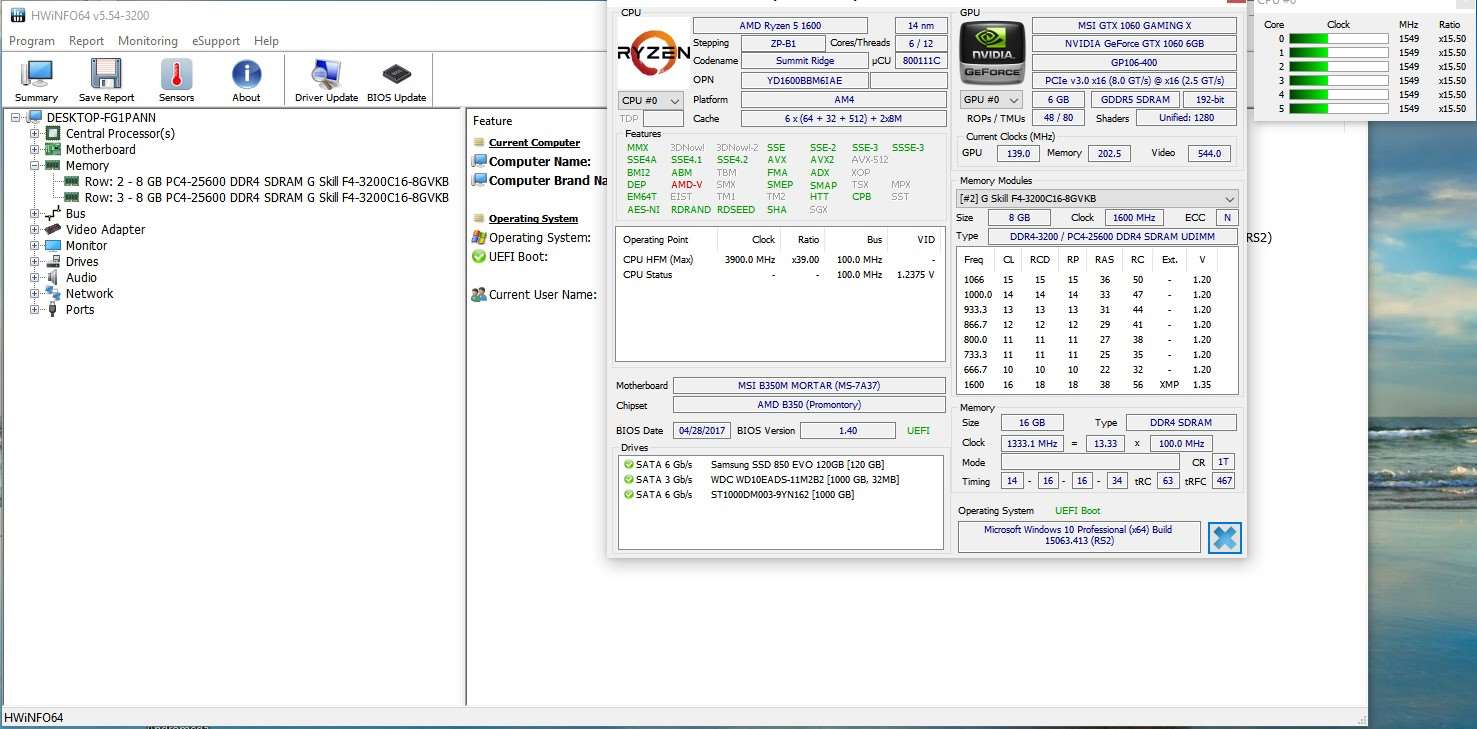This screenshot has width=1477, height=729.
Task: Collapse the Memory tree node
Action: [35, 165]
